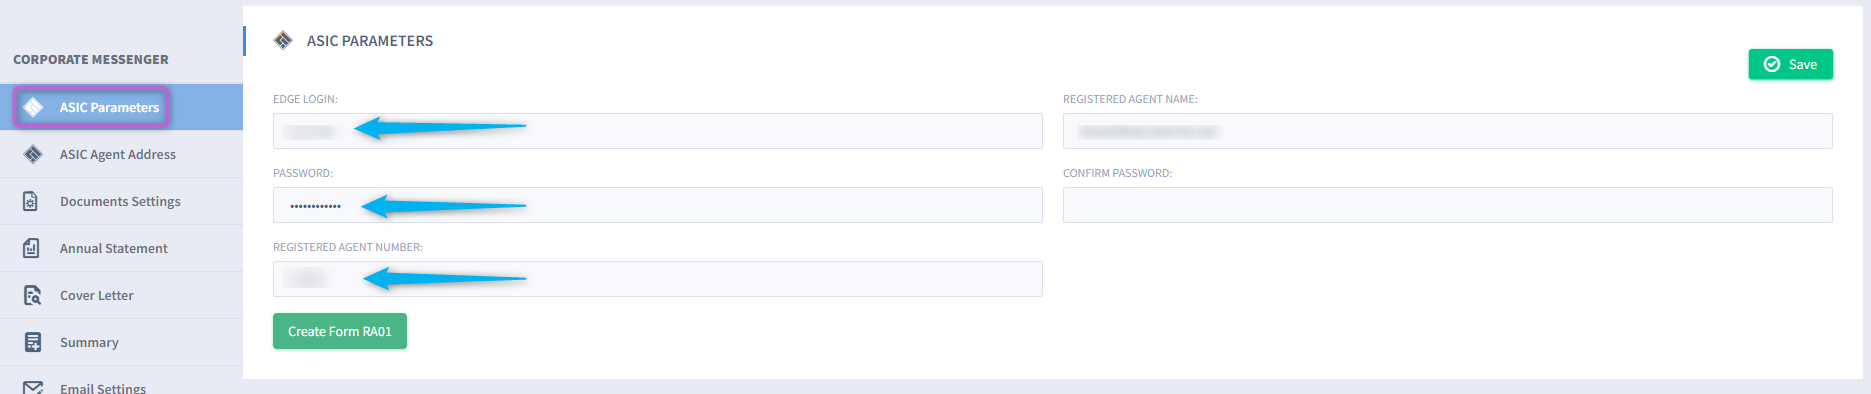Click the checkmark icon on Save button
This screenshot has width=1871, height=394.
(1772, 64)
